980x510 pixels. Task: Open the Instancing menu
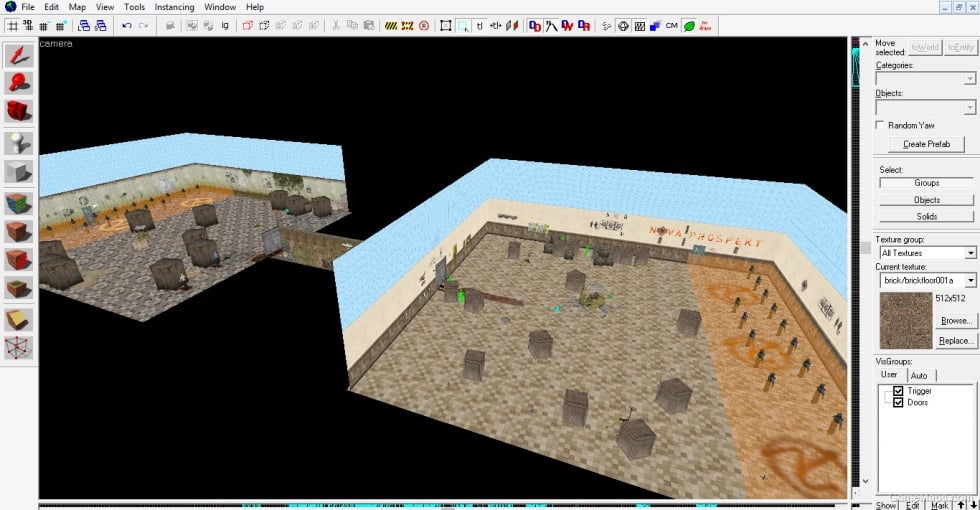(174, 7)
